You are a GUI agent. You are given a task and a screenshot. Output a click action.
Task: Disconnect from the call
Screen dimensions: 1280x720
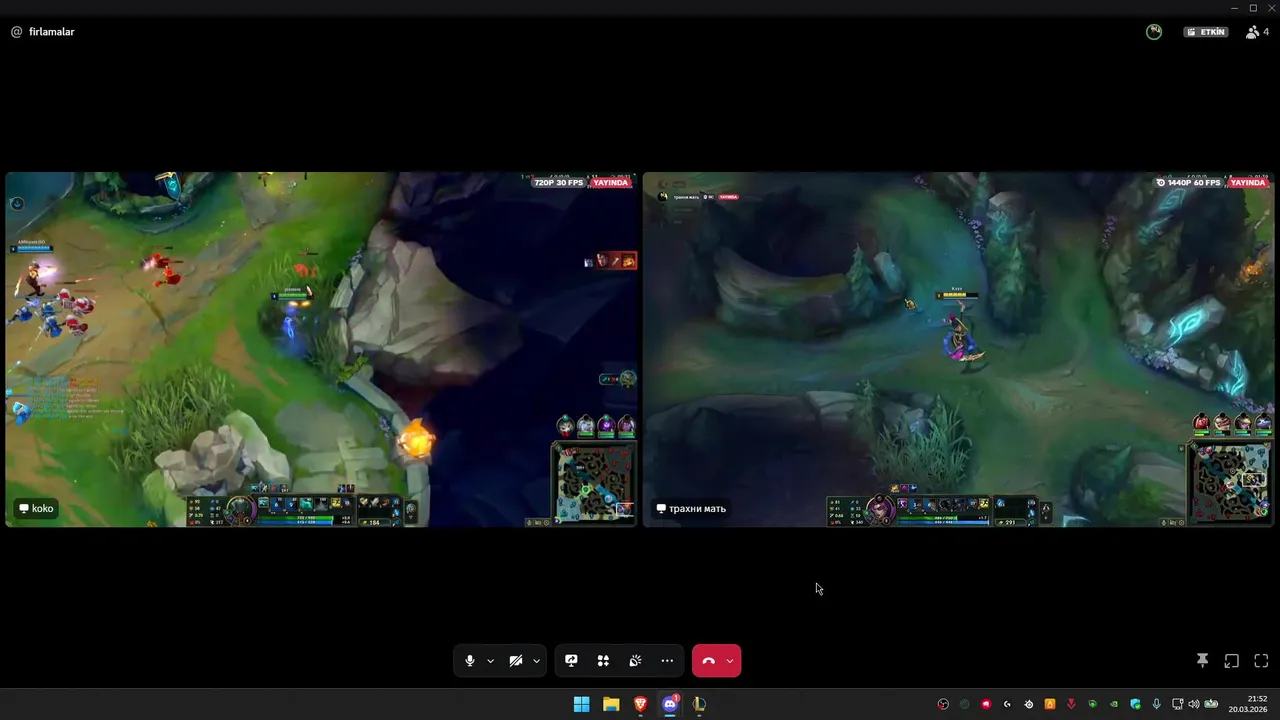point(708,661)
